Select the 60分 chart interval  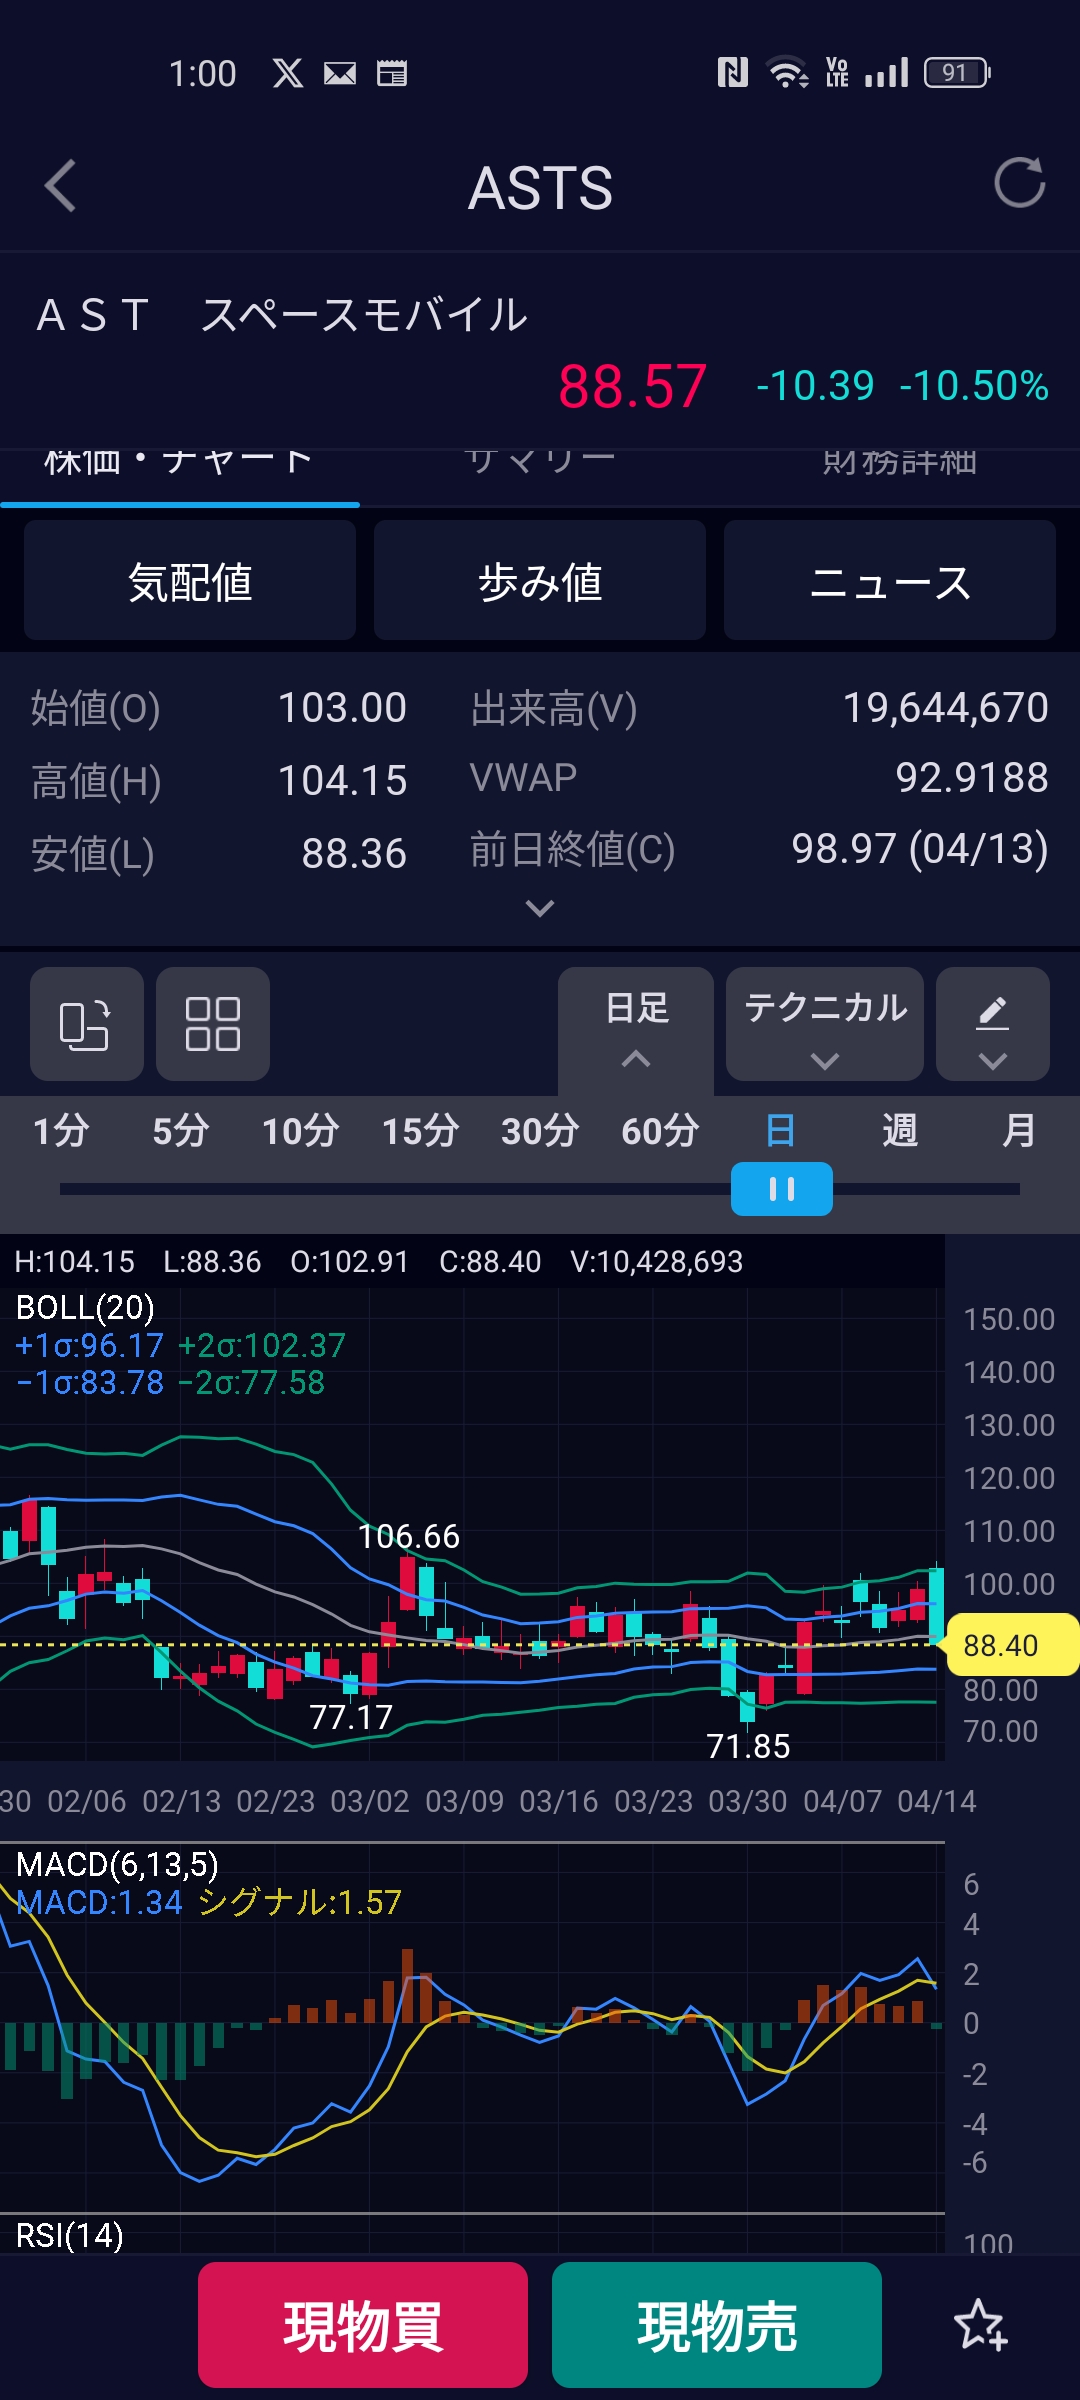[x=660, y=1131]
